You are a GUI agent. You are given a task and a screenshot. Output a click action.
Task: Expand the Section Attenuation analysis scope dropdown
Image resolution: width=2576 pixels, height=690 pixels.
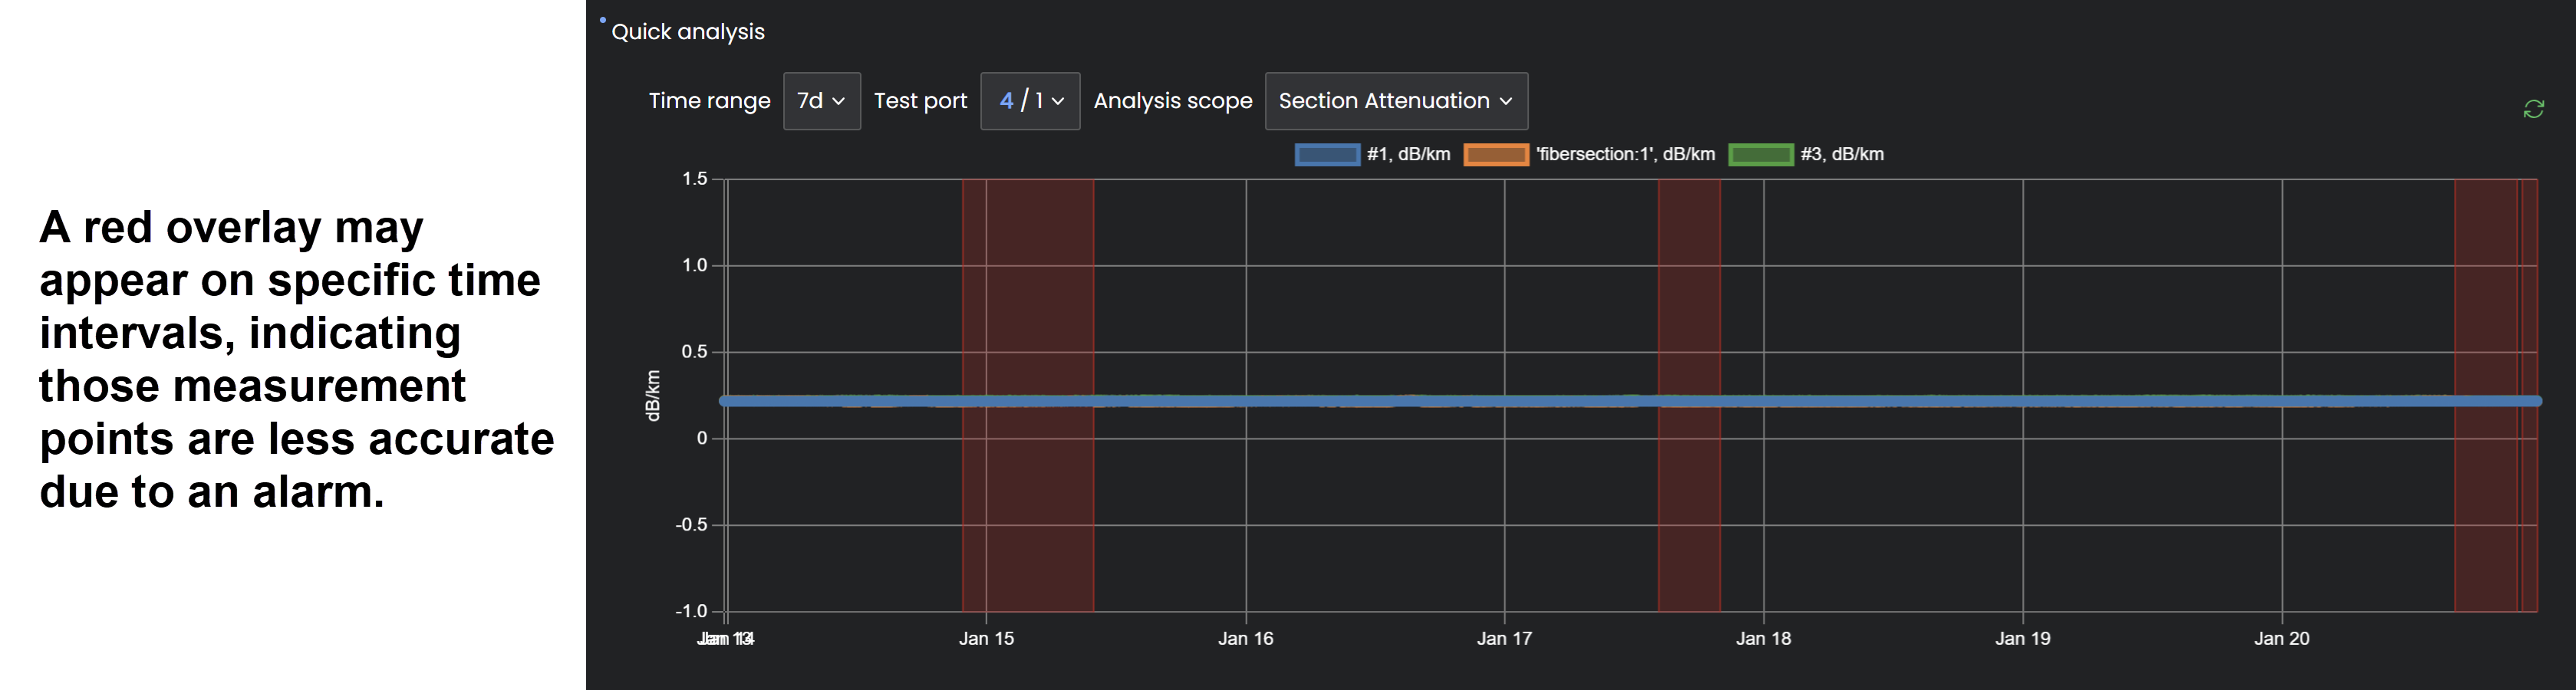click(1395, 101)
